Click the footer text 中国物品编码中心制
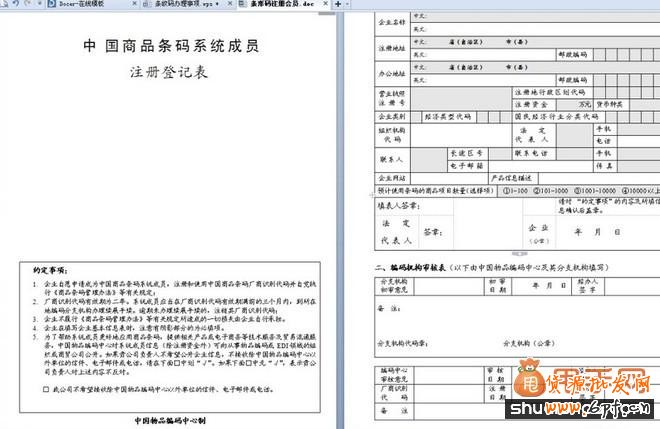Screen dimensions: 660x429 pos(170,420)
